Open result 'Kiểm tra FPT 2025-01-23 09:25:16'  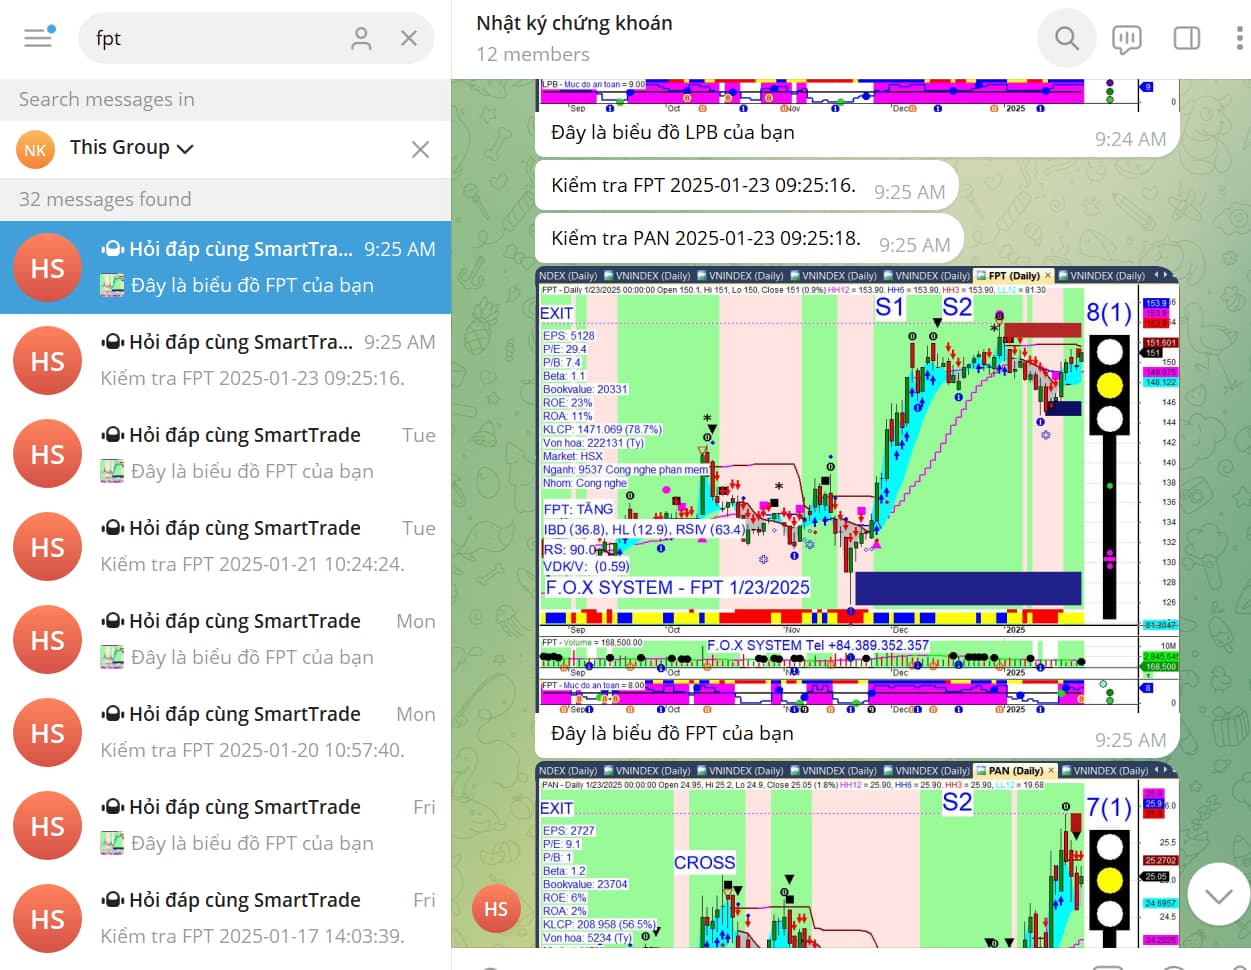click(225, 360)
